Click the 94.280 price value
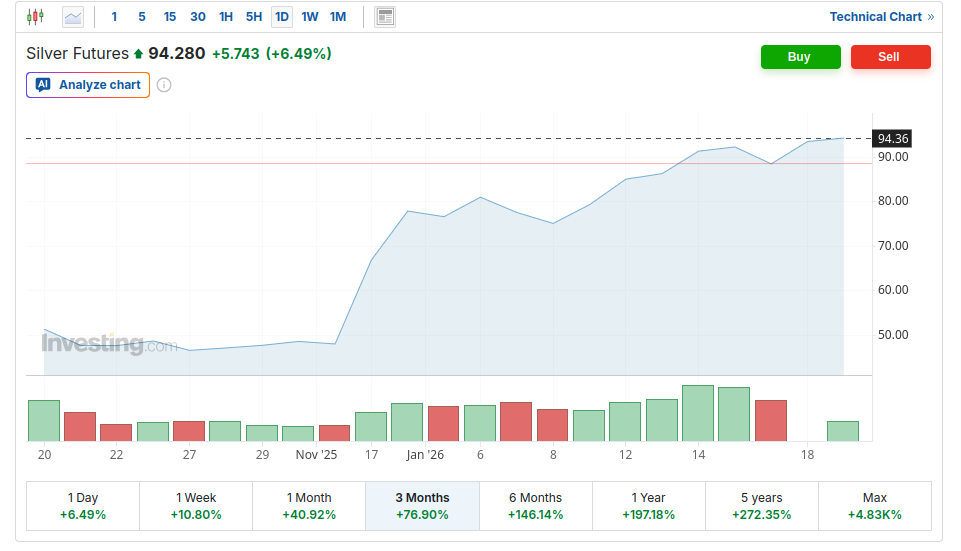This screenshot has width=961, height=551. pos(177,54)
